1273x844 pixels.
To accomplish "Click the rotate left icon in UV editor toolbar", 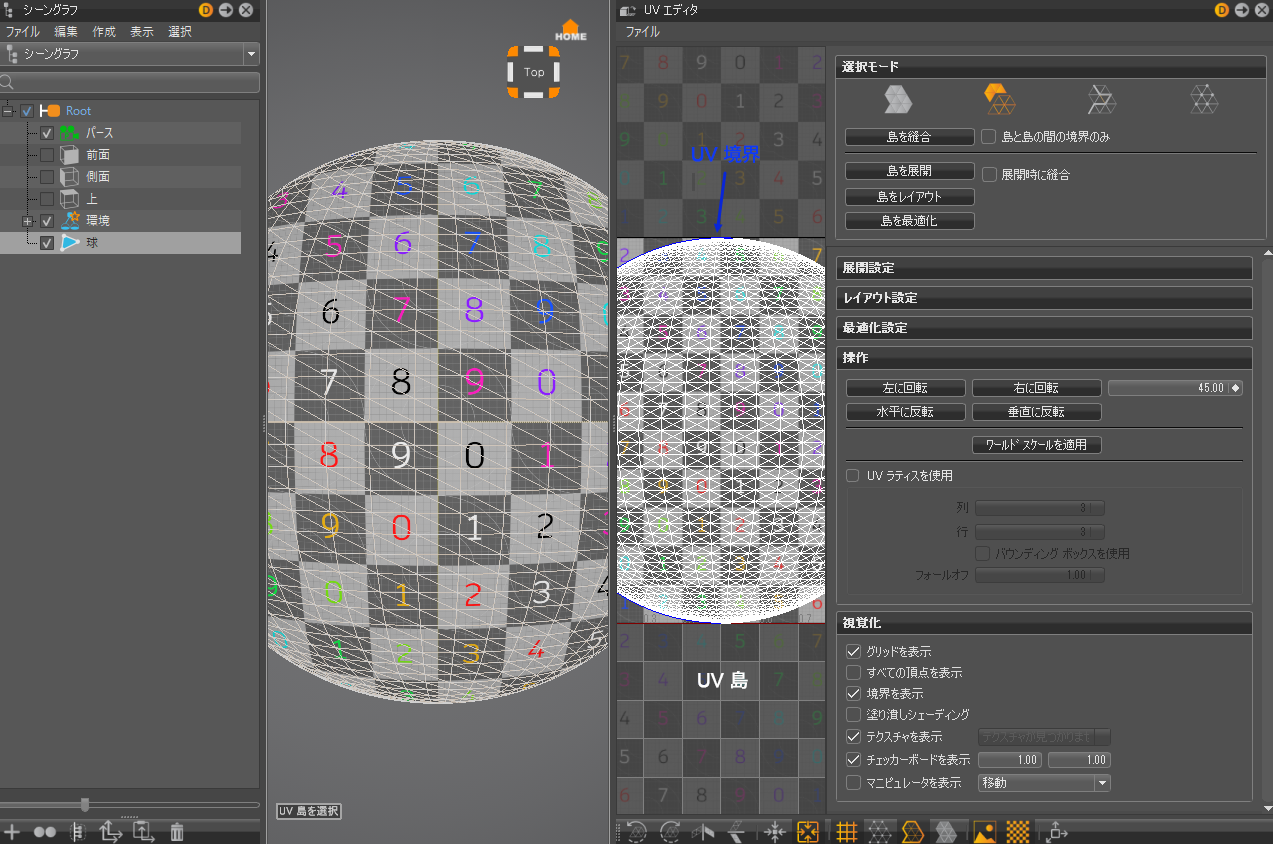I will tap(637, 830).
